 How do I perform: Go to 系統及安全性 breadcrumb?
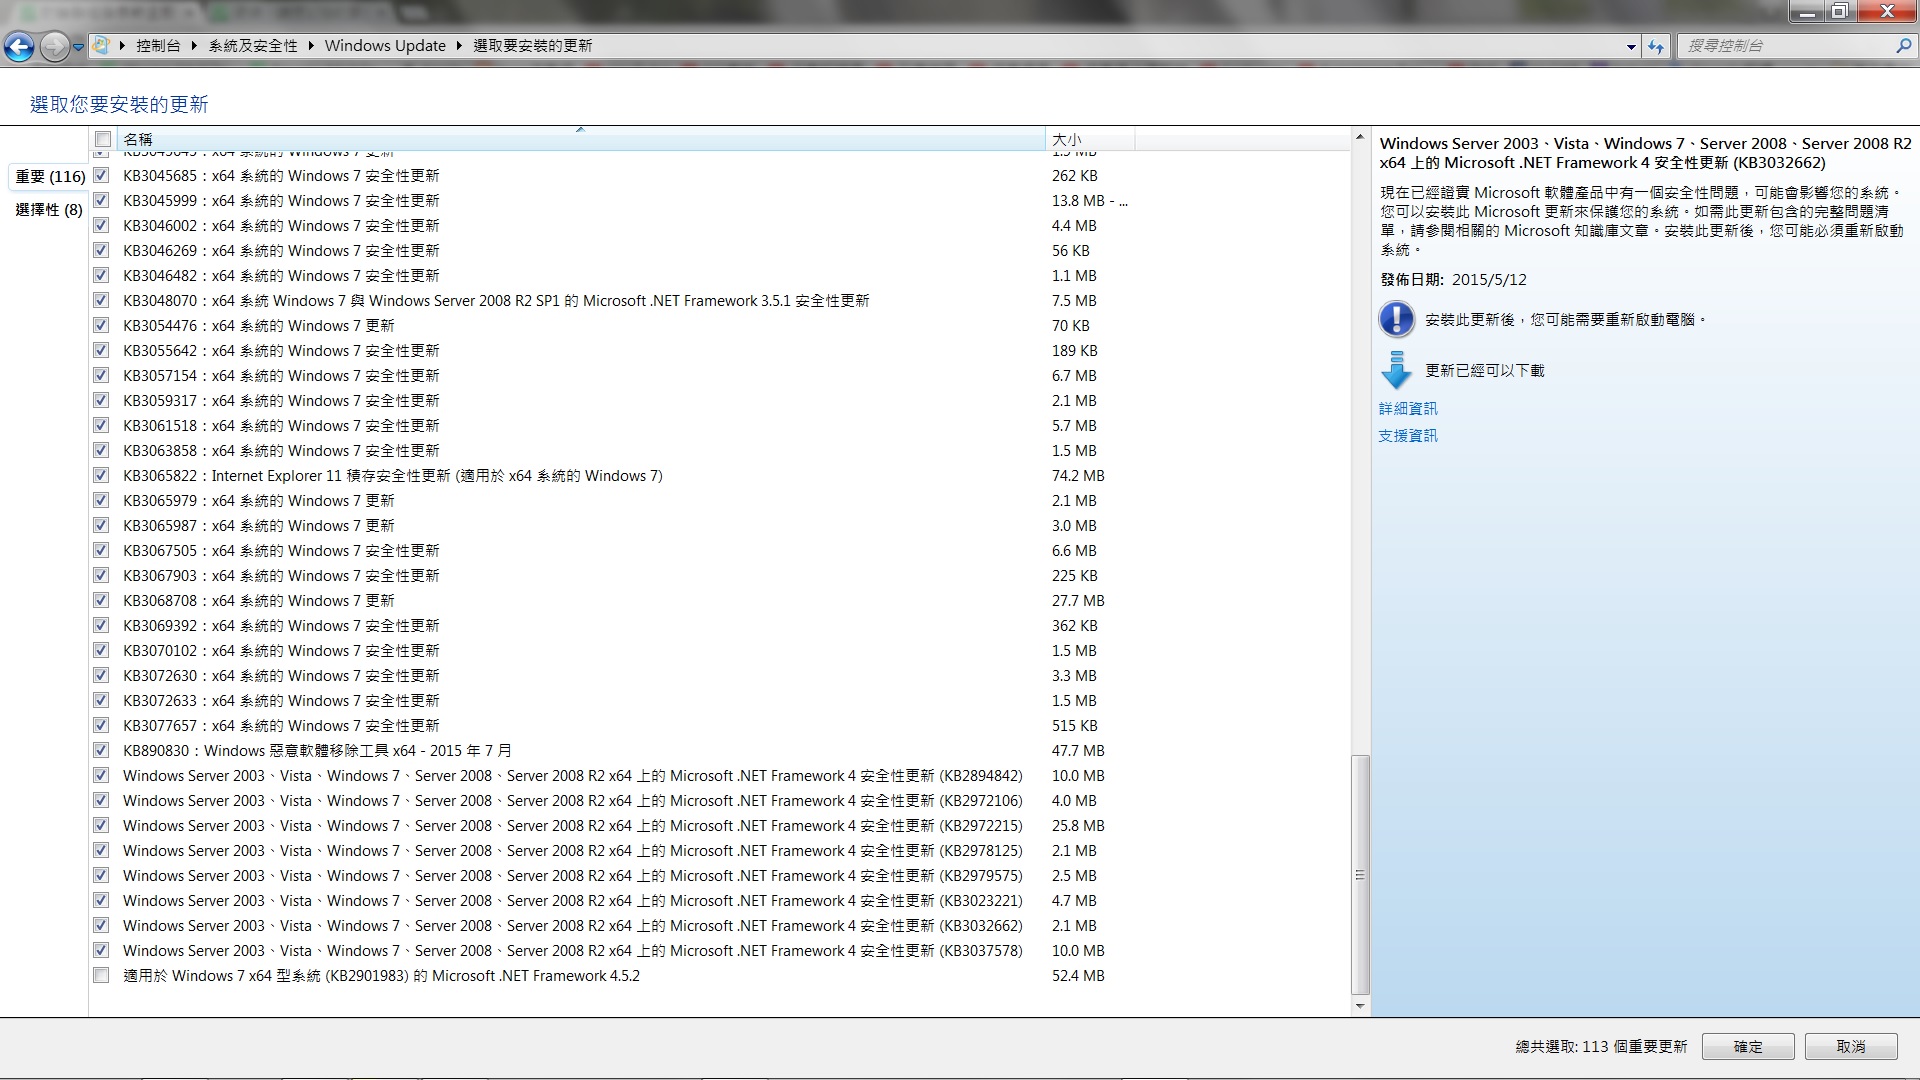253,46
